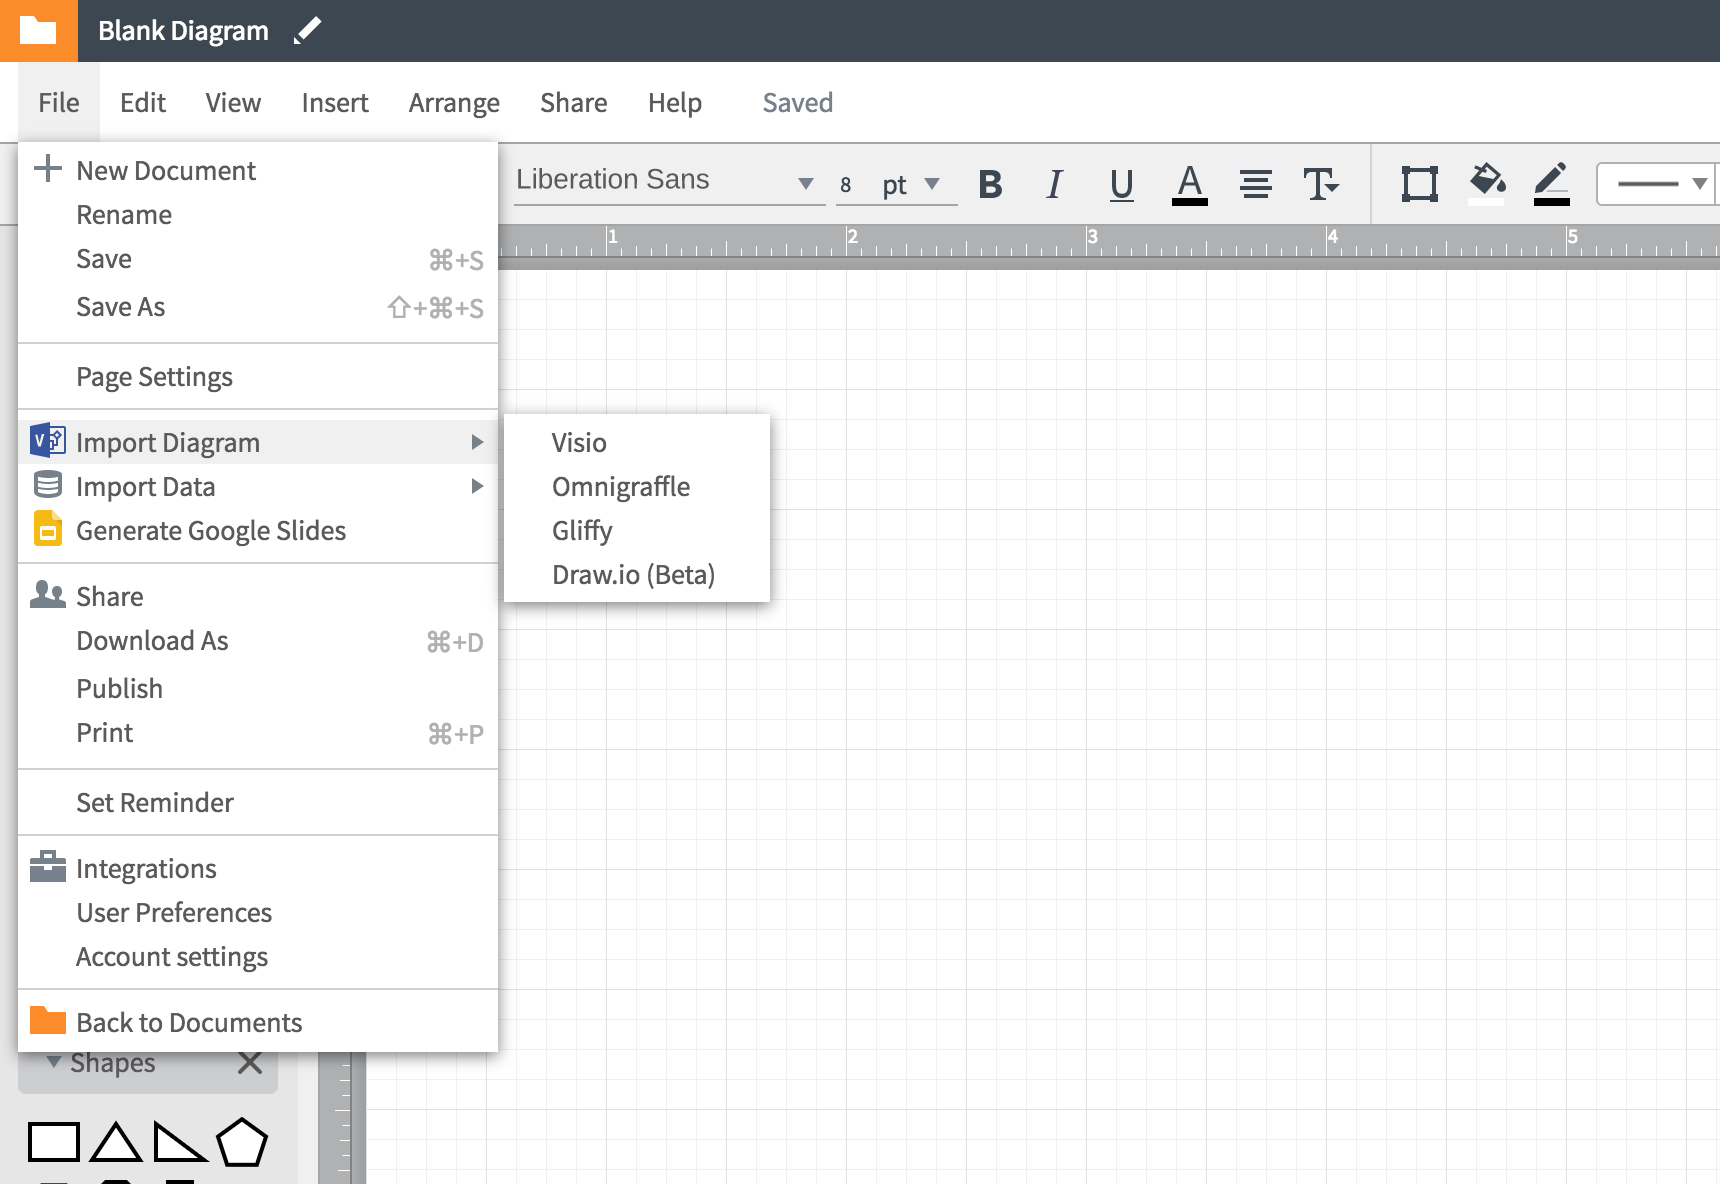Pick the font color A swatch
This screenshot has width=1720, height=1184.
coord(1189,184)
